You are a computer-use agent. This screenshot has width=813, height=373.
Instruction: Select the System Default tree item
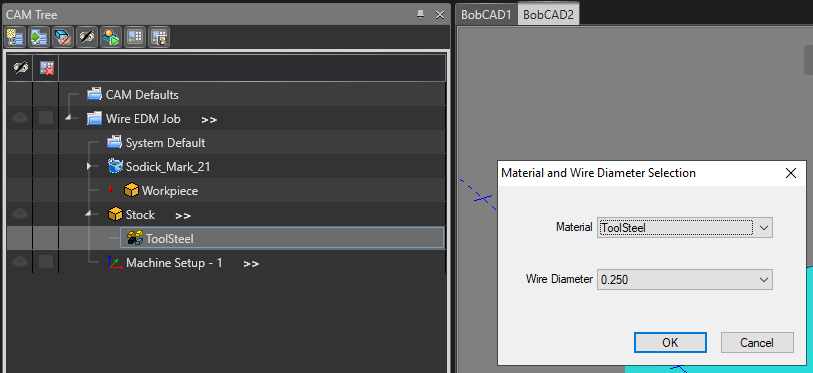point(165,143)
